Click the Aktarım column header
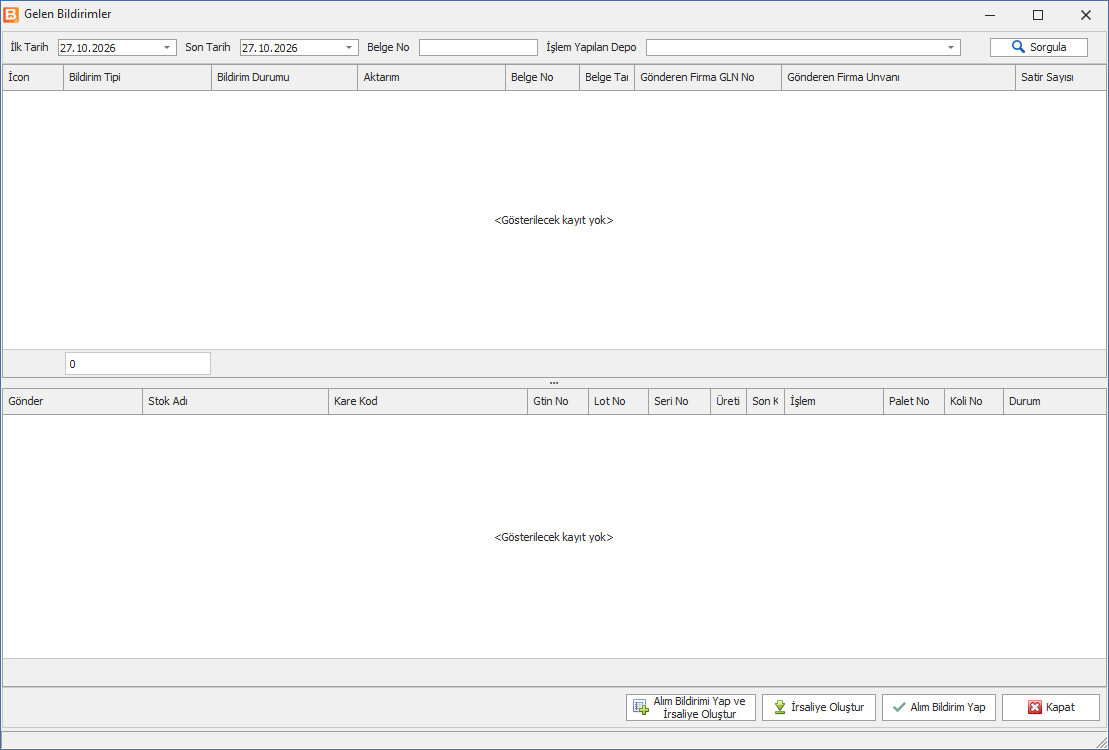1109x750 pixels. click(431, 78)
